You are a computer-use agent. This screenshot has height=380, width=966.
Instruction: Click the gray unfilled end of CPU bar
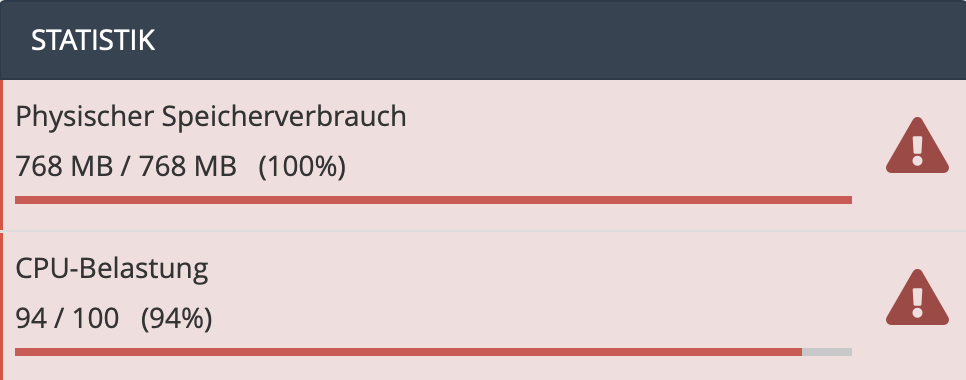[x=827, y=352]
